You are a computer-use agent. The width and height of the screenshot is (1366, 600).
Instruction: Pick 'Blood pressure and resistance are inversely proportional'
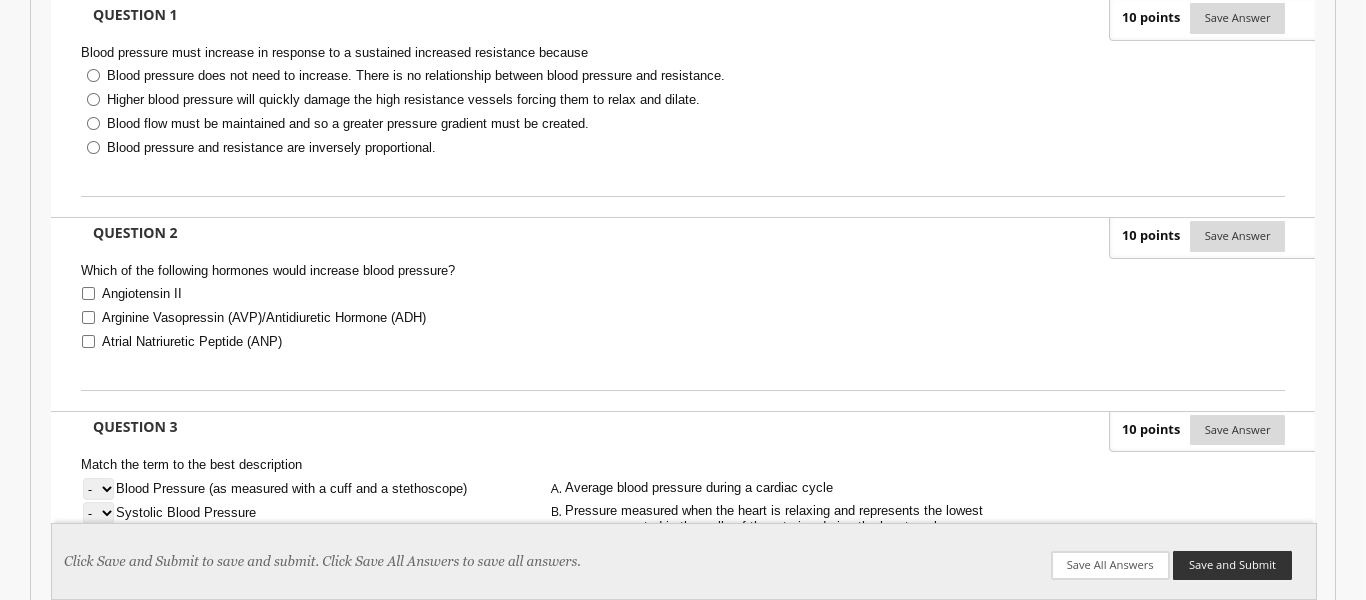pos(93,148)
